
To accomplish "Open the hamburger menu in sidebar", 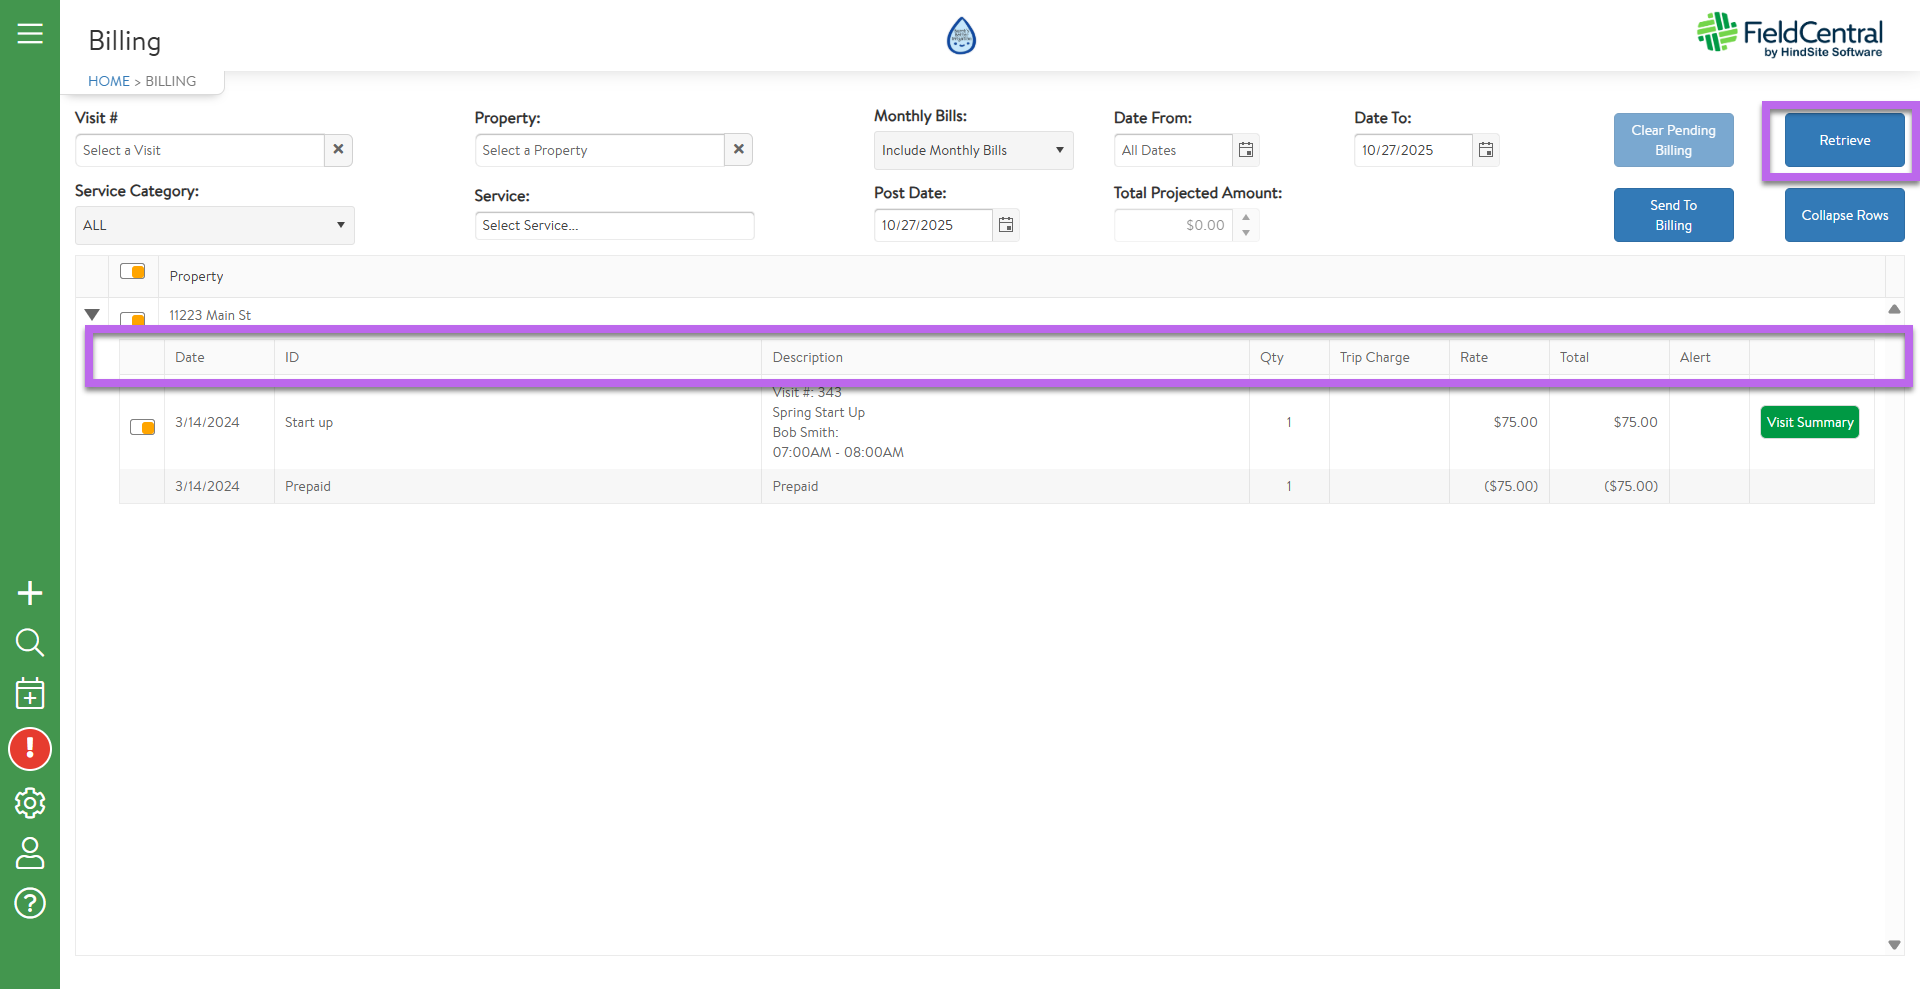I will [30, 34].
